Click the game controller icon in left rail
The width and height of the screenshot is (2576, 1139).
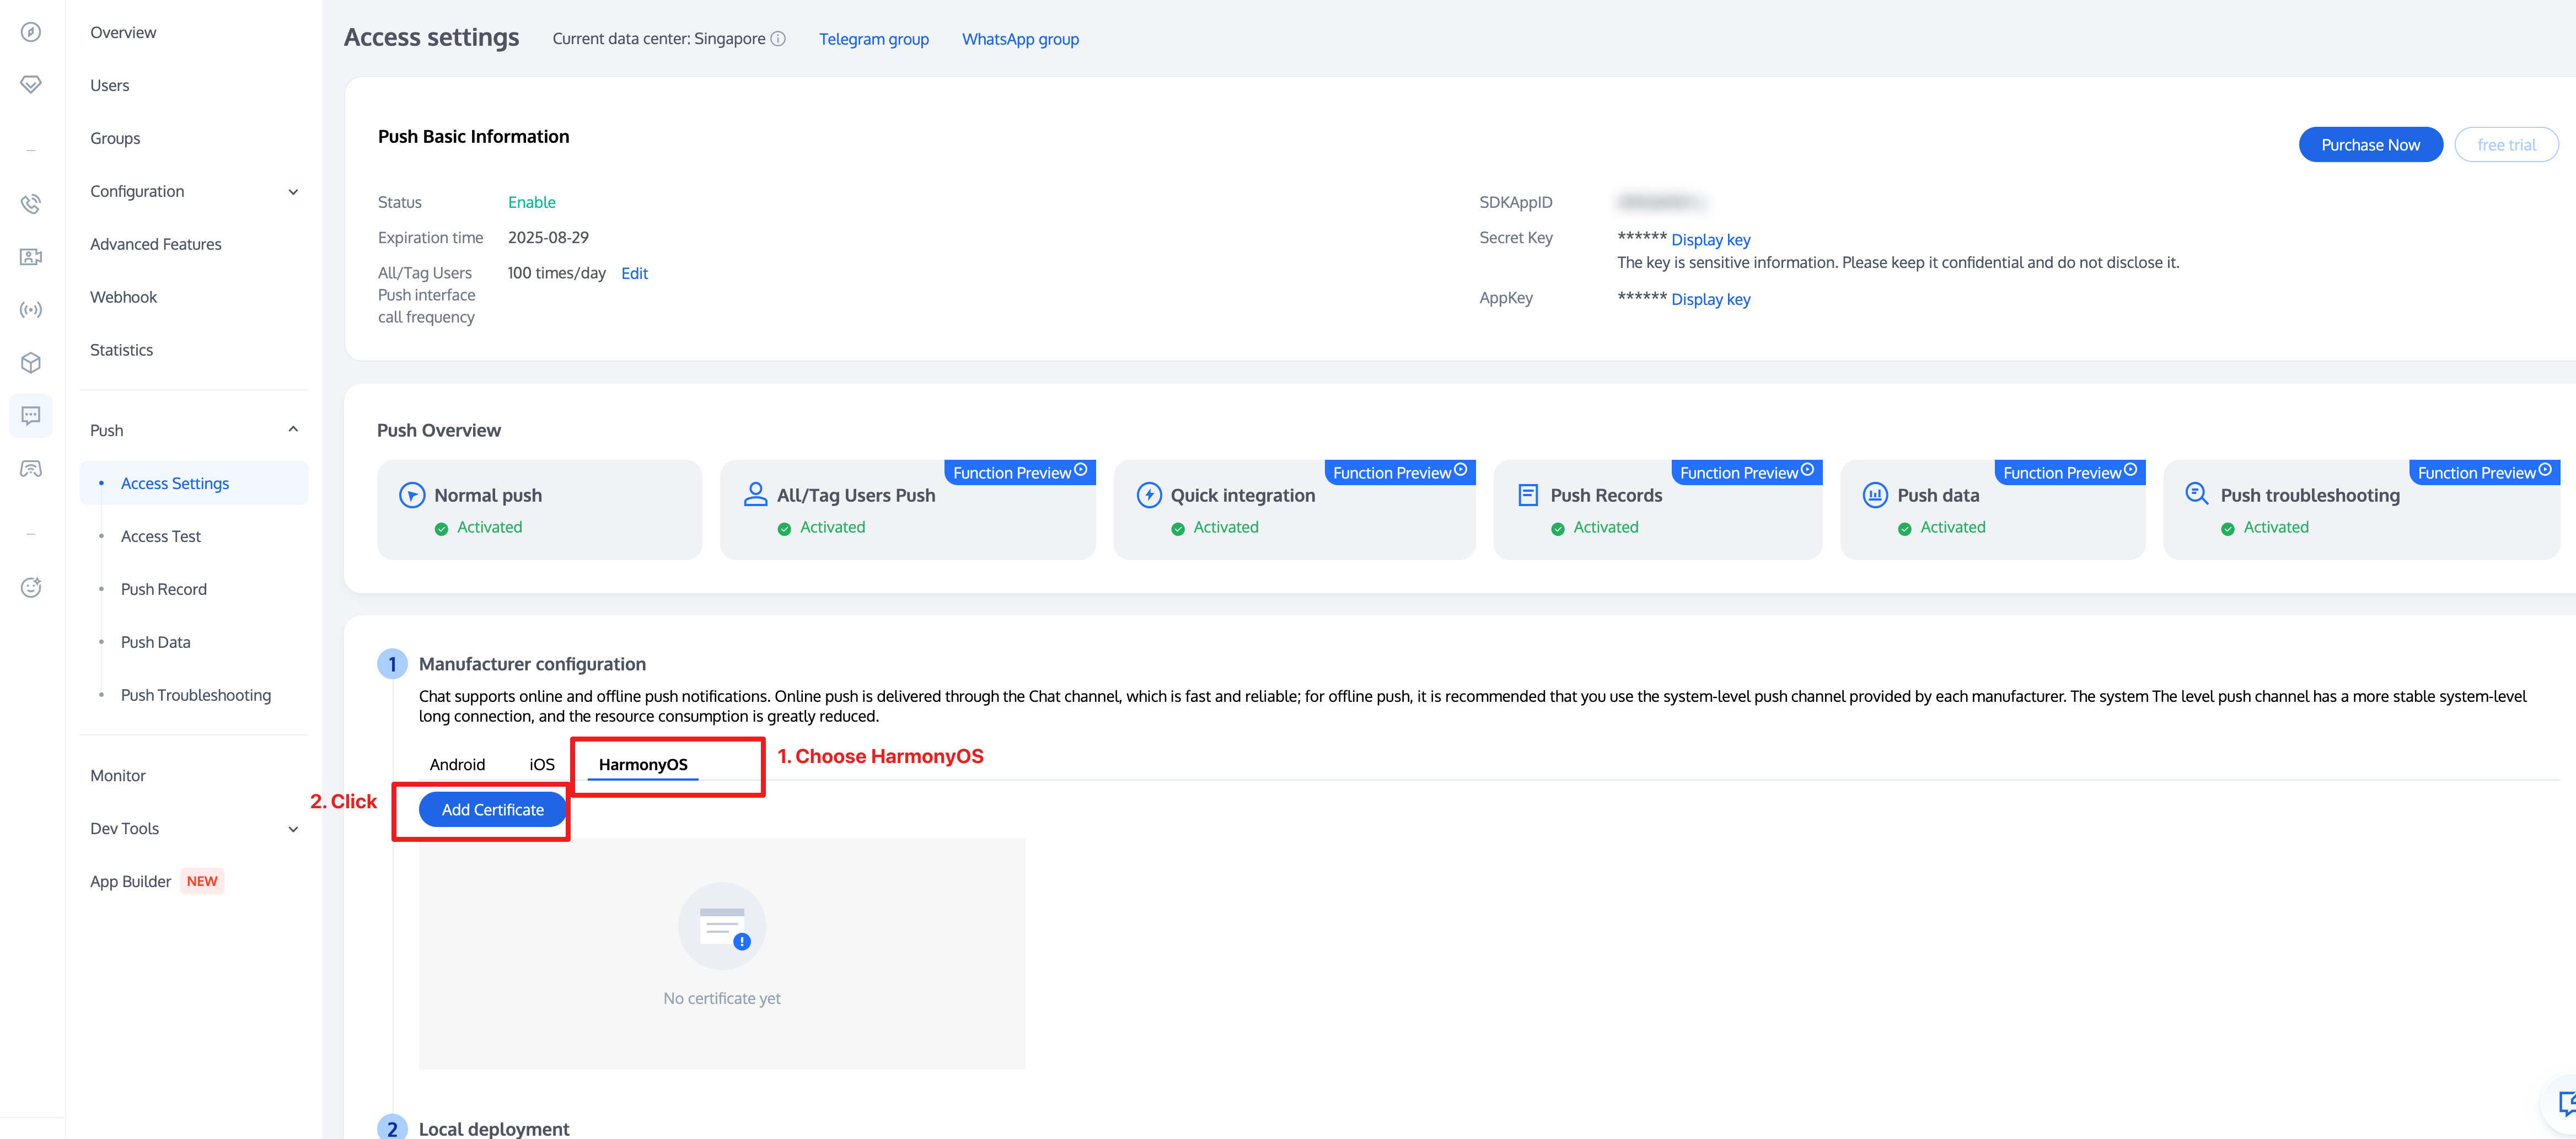tap(31, 469)
